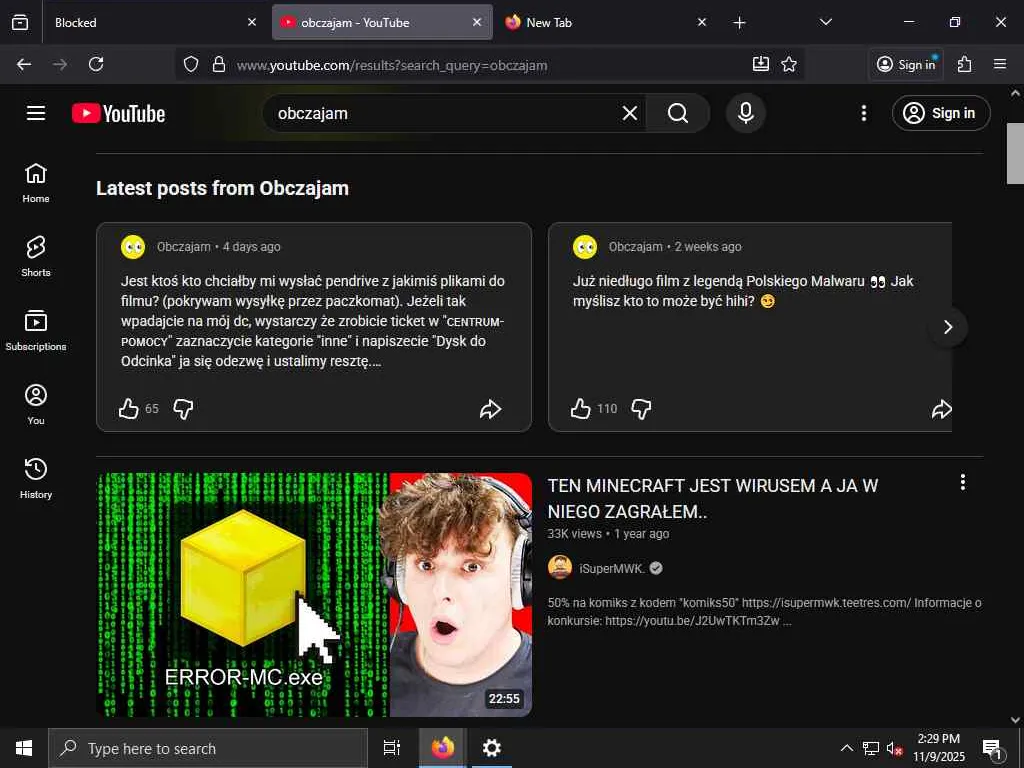Click the Firefox account Sign in button

click(906, 64)
